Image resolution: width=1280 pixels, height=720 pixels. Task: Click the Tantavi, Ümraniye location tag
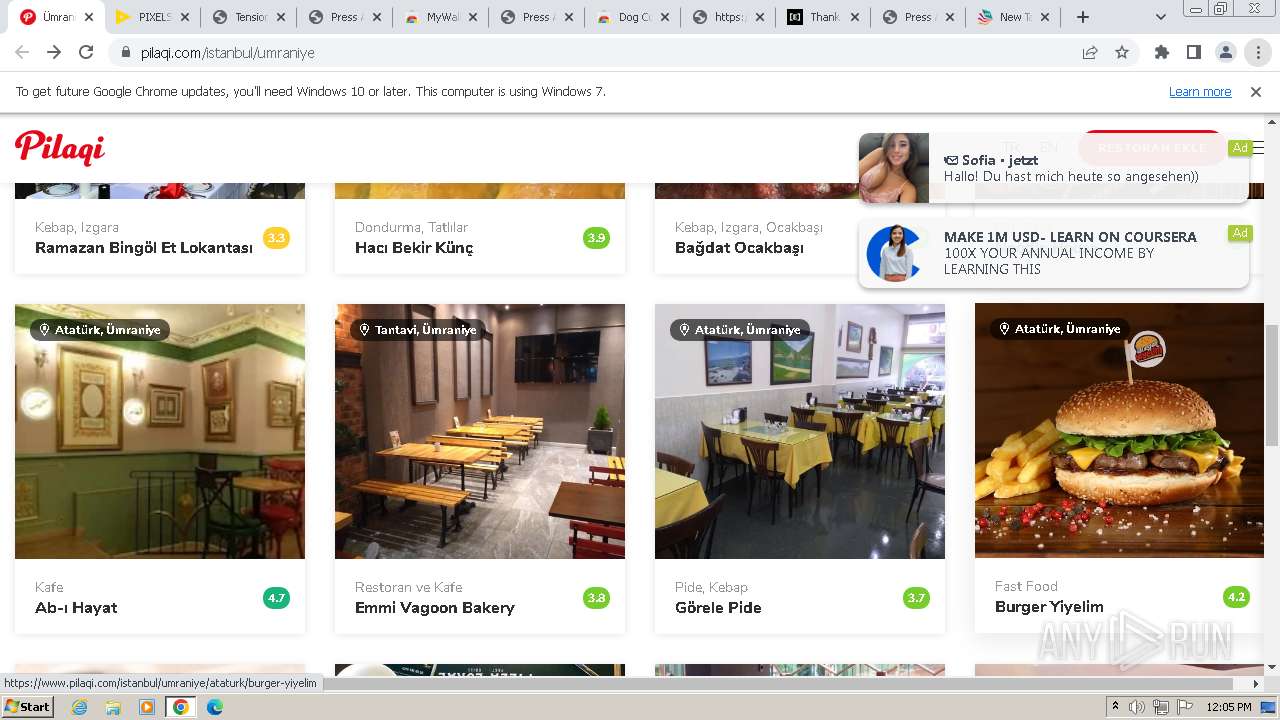pyautogui.click(x=418, y=330)
